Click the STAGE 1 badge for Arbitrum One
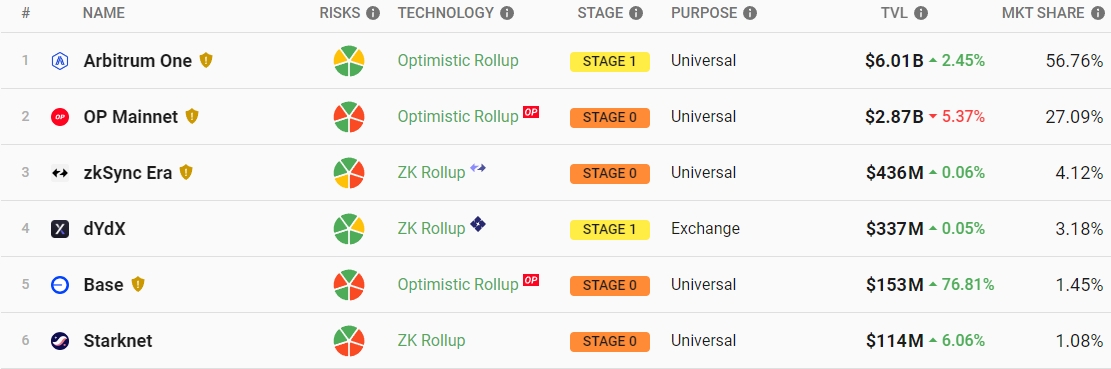The height and width of the screenshot is (369, 1111). (609, 62)
